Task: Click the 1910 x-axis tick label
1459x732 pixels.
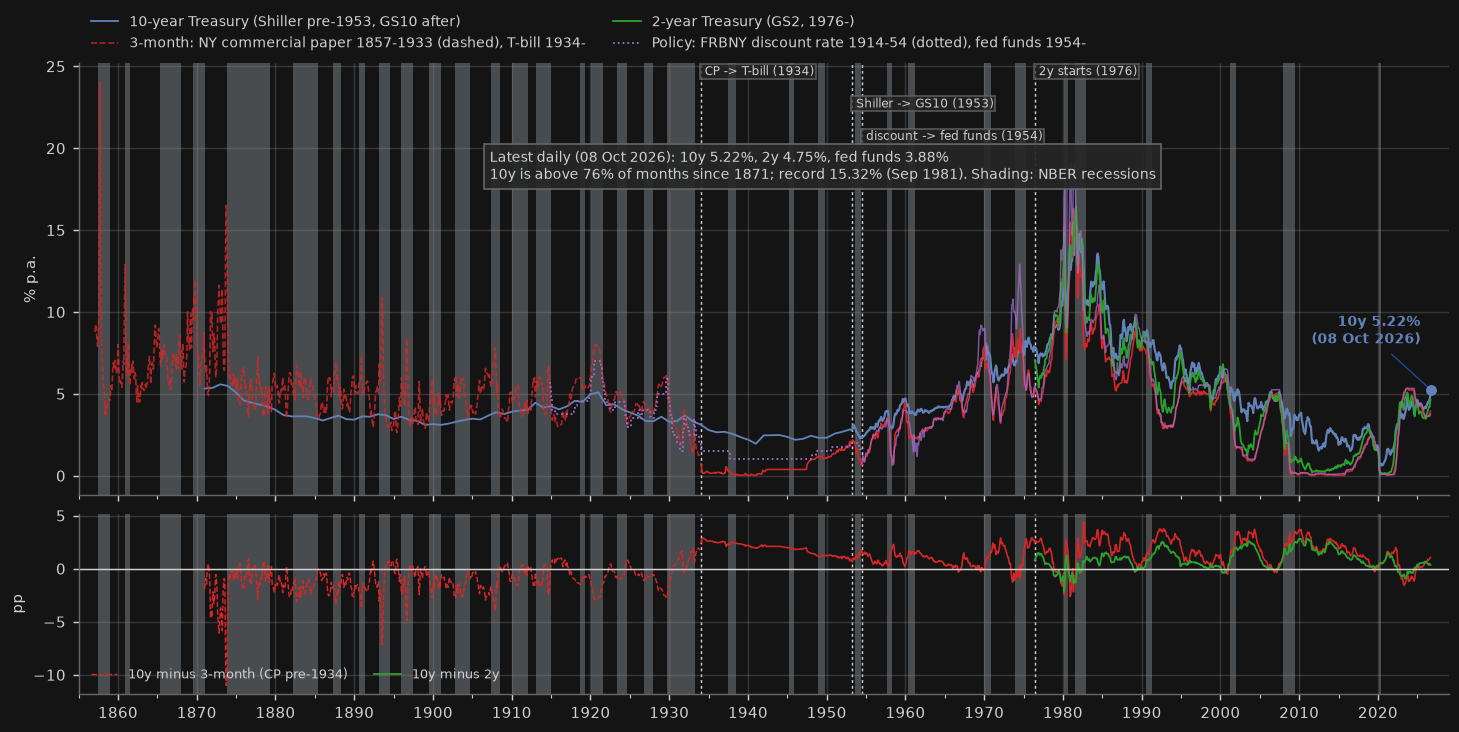Action: (512, 712)
